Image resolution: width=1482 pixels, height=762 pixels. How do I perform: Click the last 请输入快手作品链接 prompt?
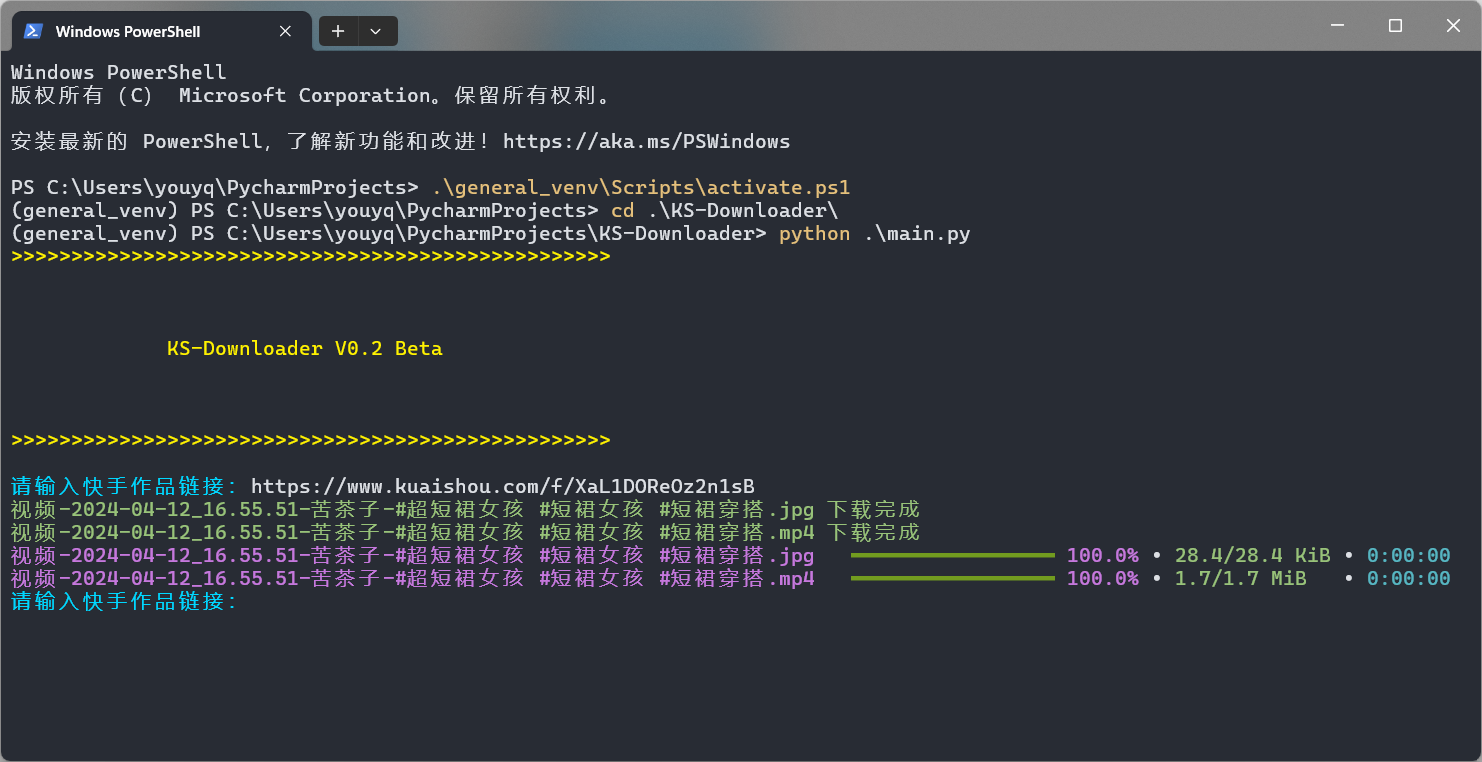point(125,602)
